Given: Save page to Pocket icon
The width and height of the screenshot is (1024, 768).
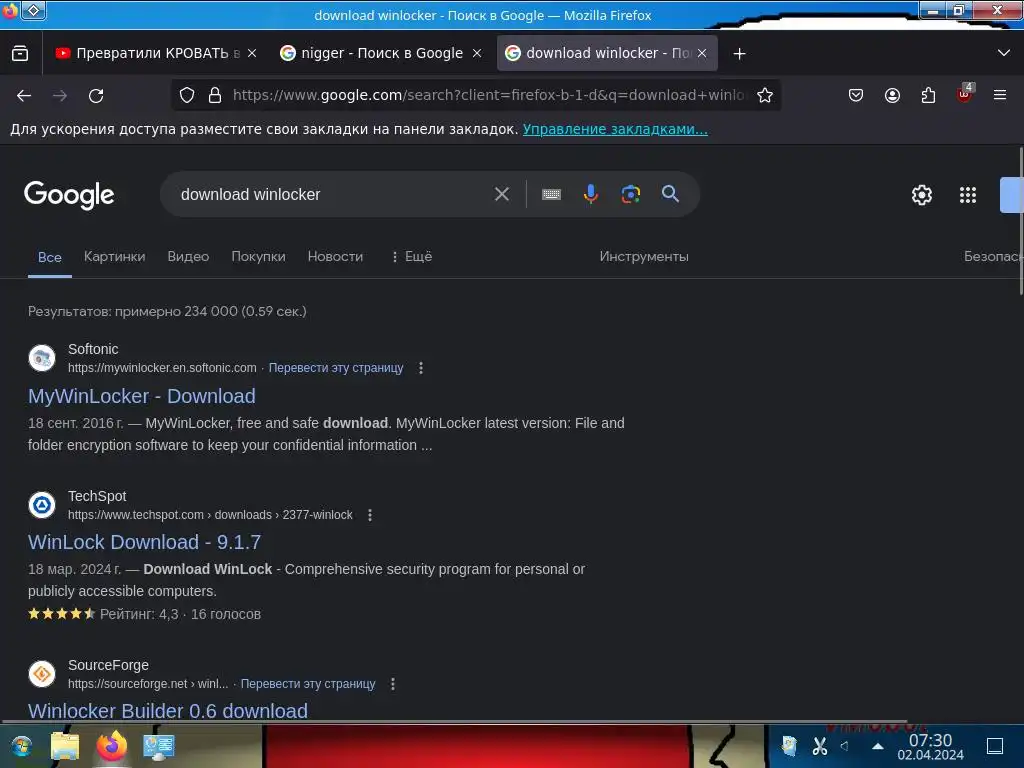Looking at the screenshot, I should 856,95.
